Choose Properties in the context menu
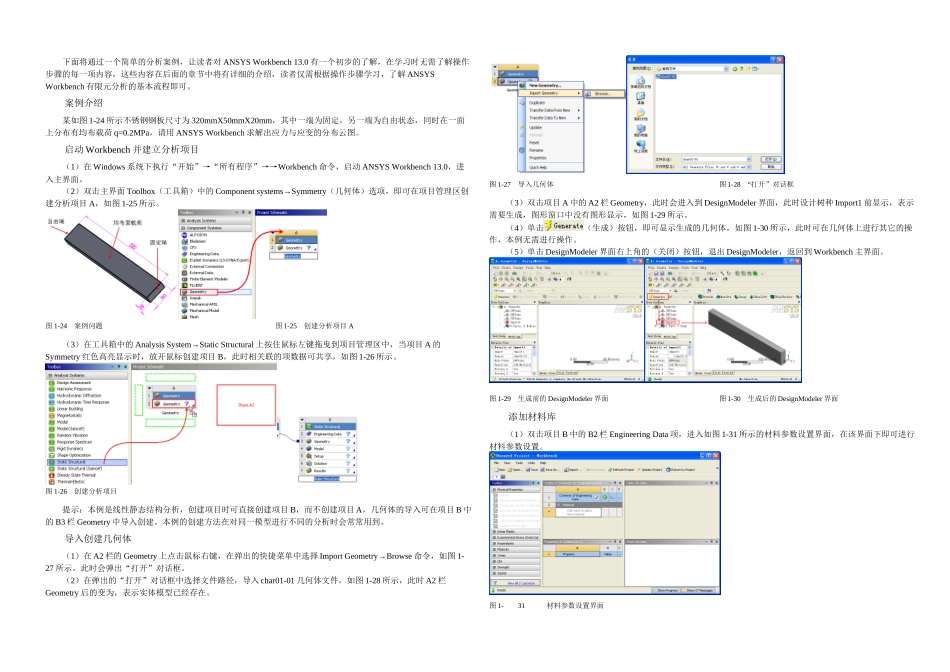The image size is (950, 672). tap(551, 158)
